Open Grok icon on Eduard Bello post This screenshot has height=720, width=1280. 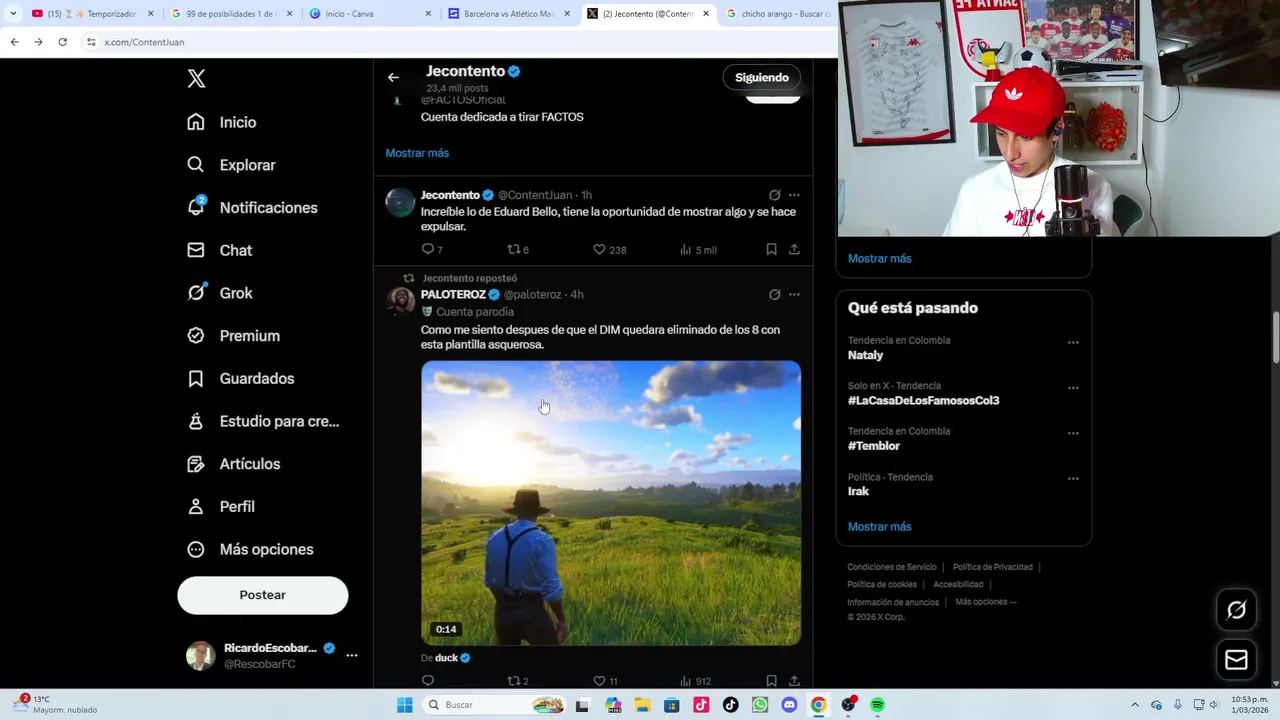774,195
